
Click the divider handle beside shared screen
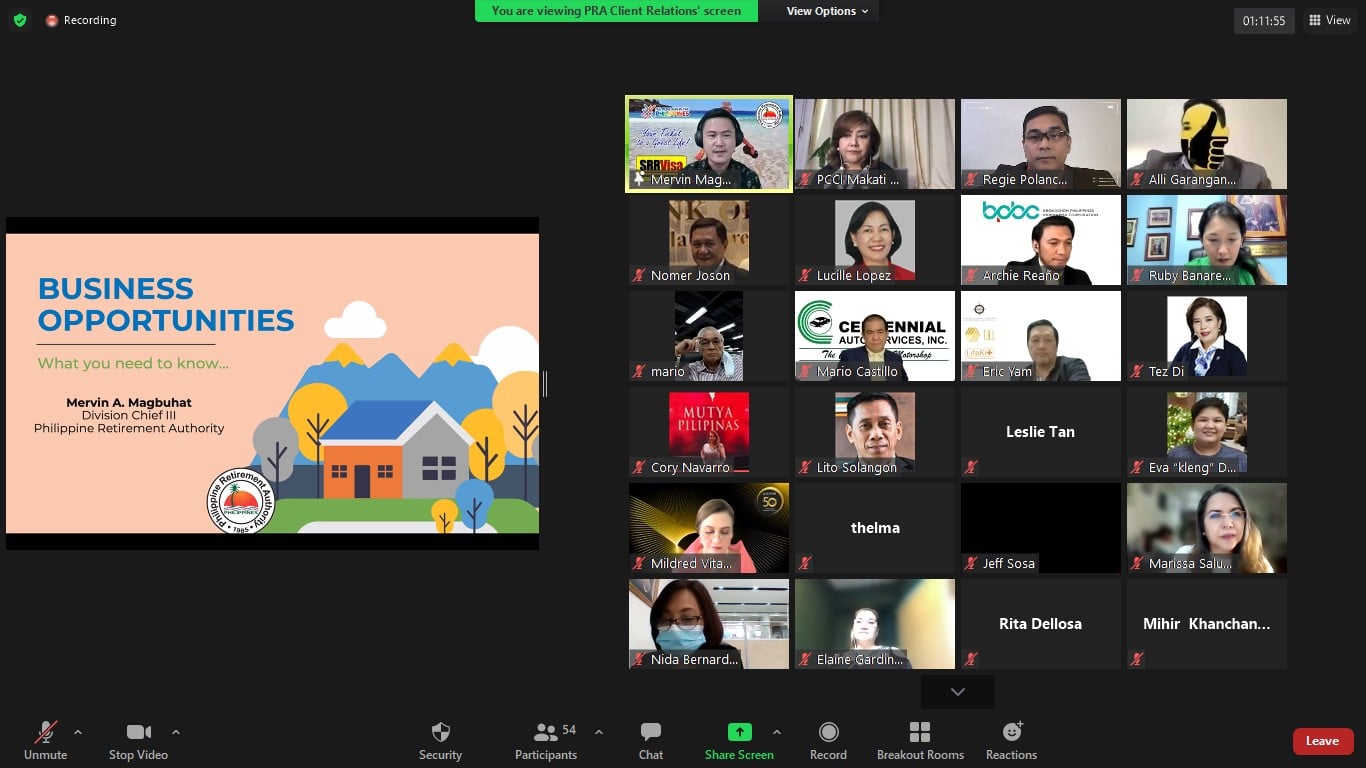(545, 383)
